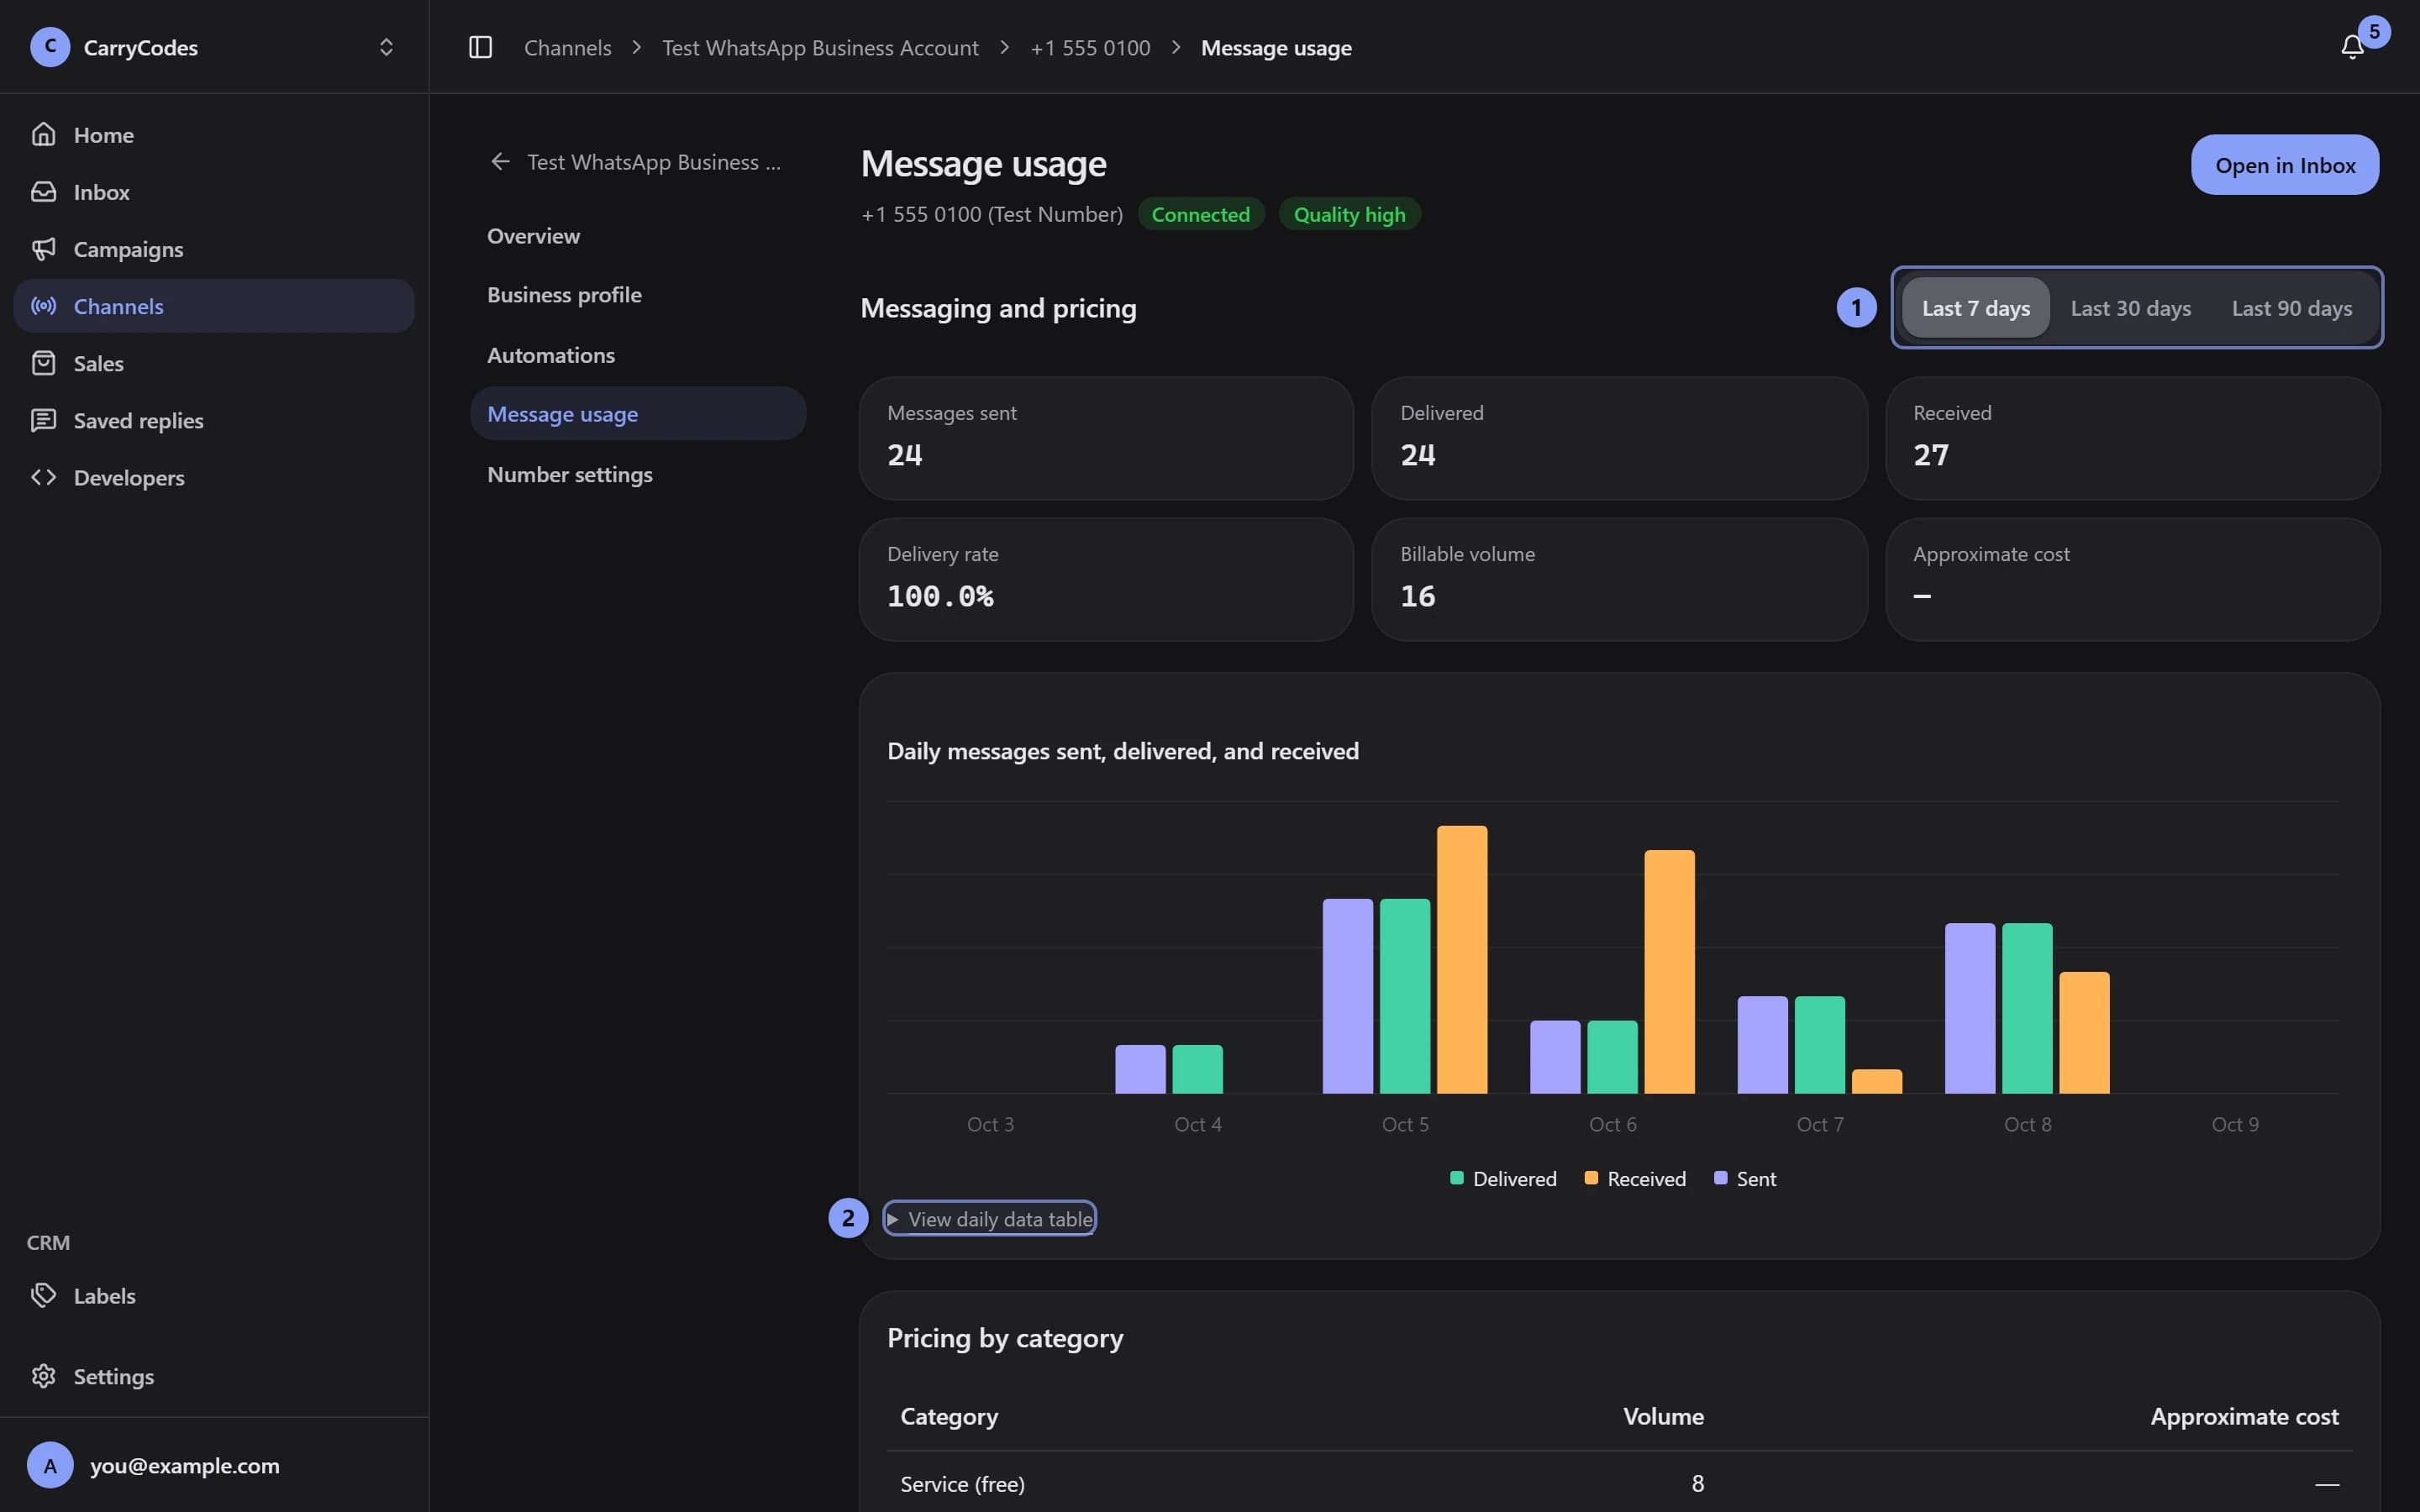Click the Service (free) category row
Viewport: 2420px width, 1512px height.
pos(1619,1483)
